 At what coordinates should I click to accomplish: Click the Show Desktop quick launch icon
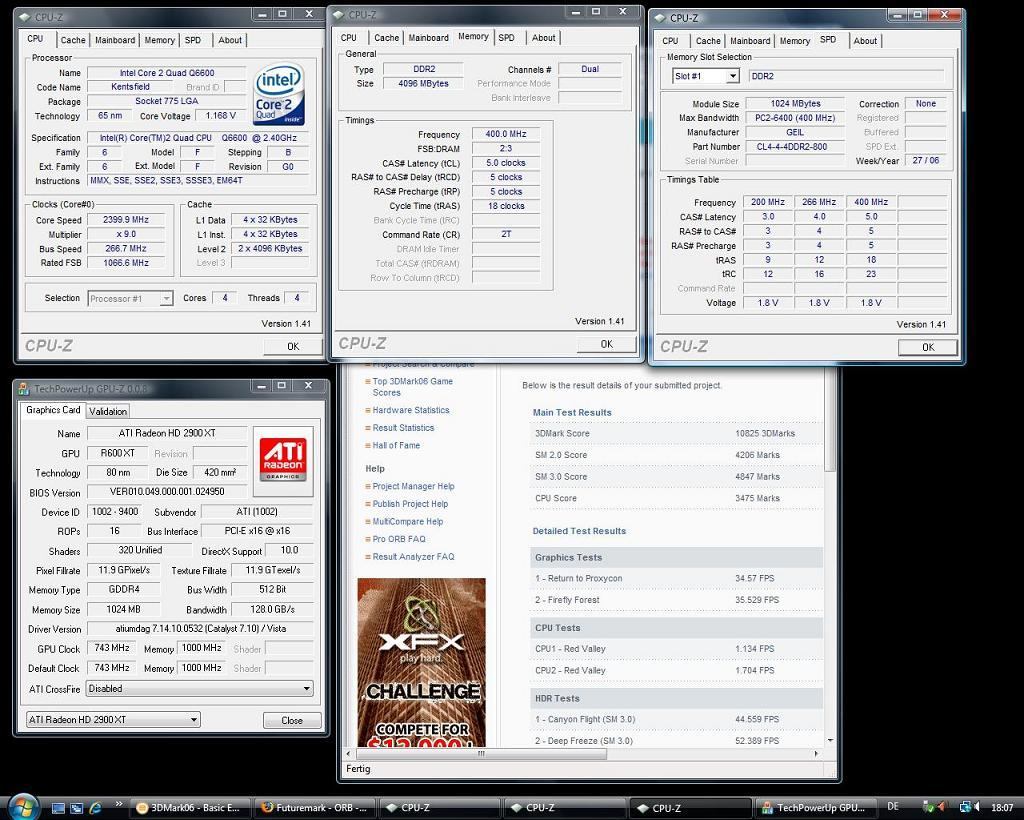click(x=58, y=808)
